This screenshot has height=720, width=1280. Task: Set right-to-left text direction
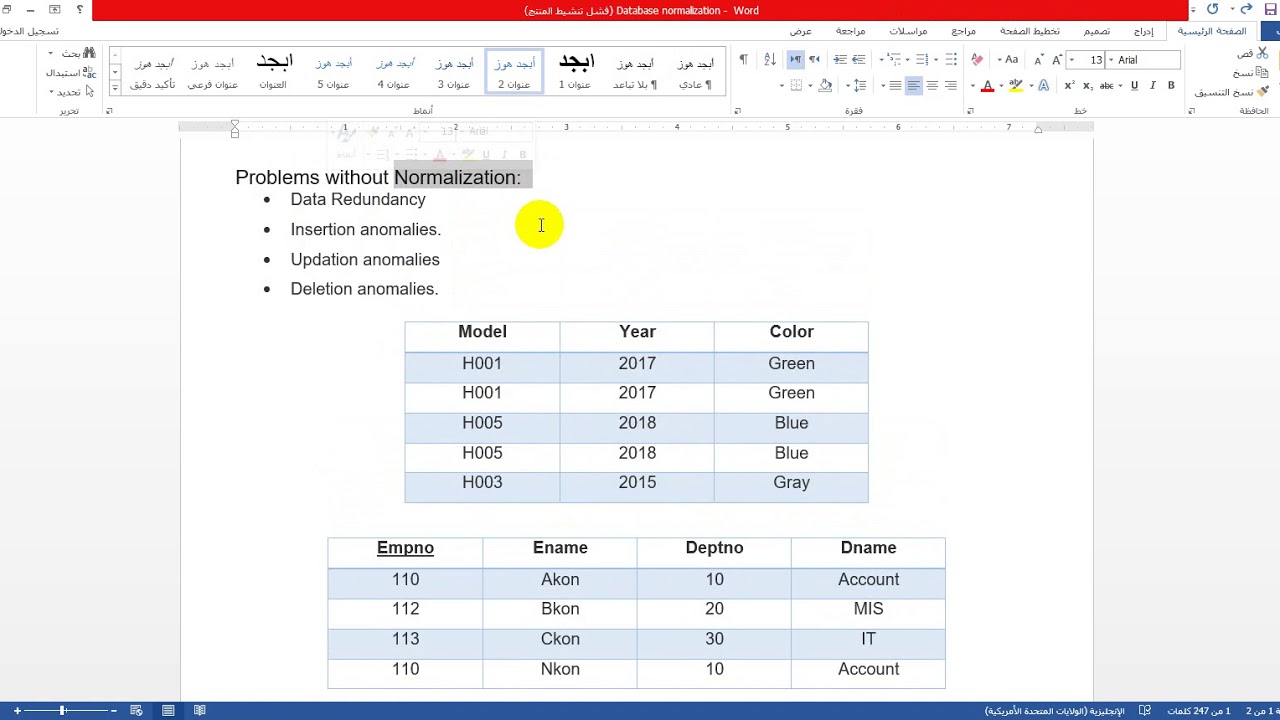pyautogui.click(x=815, y=60)
